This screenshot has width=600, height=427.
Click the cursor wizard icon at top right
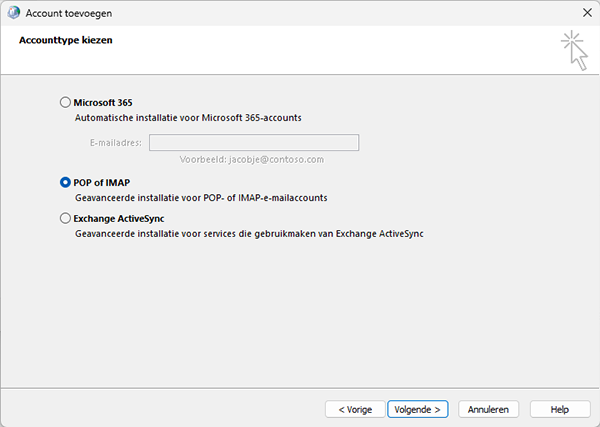click(x=575, y=51)
